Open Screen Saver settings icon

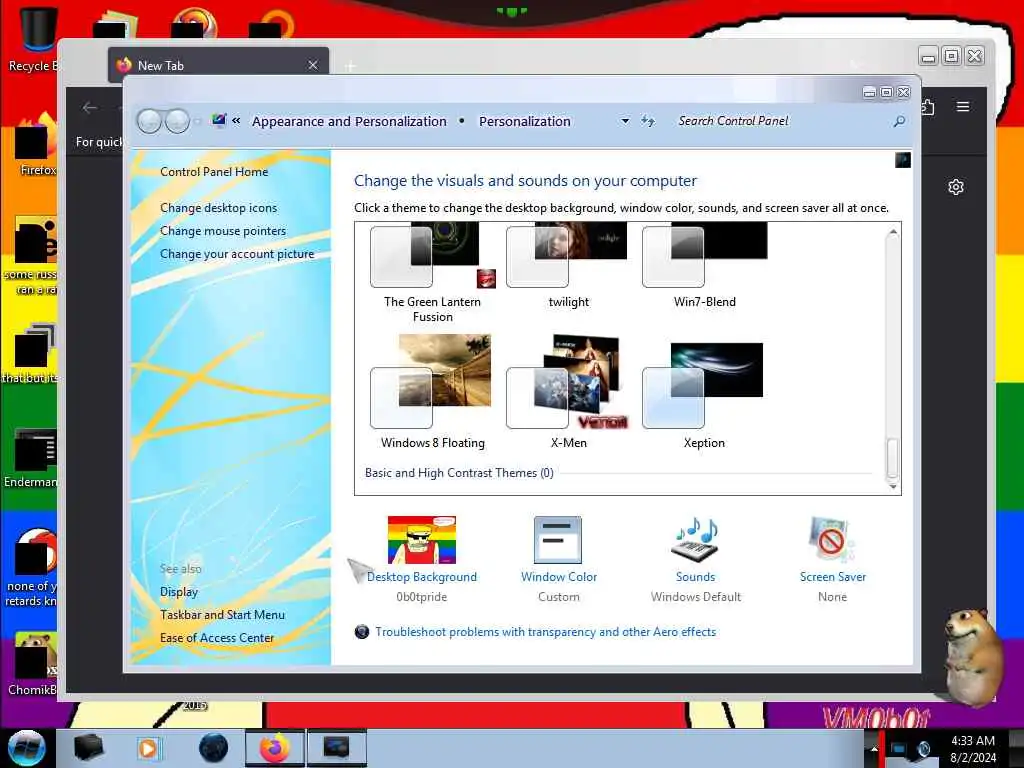coord(832,540)
